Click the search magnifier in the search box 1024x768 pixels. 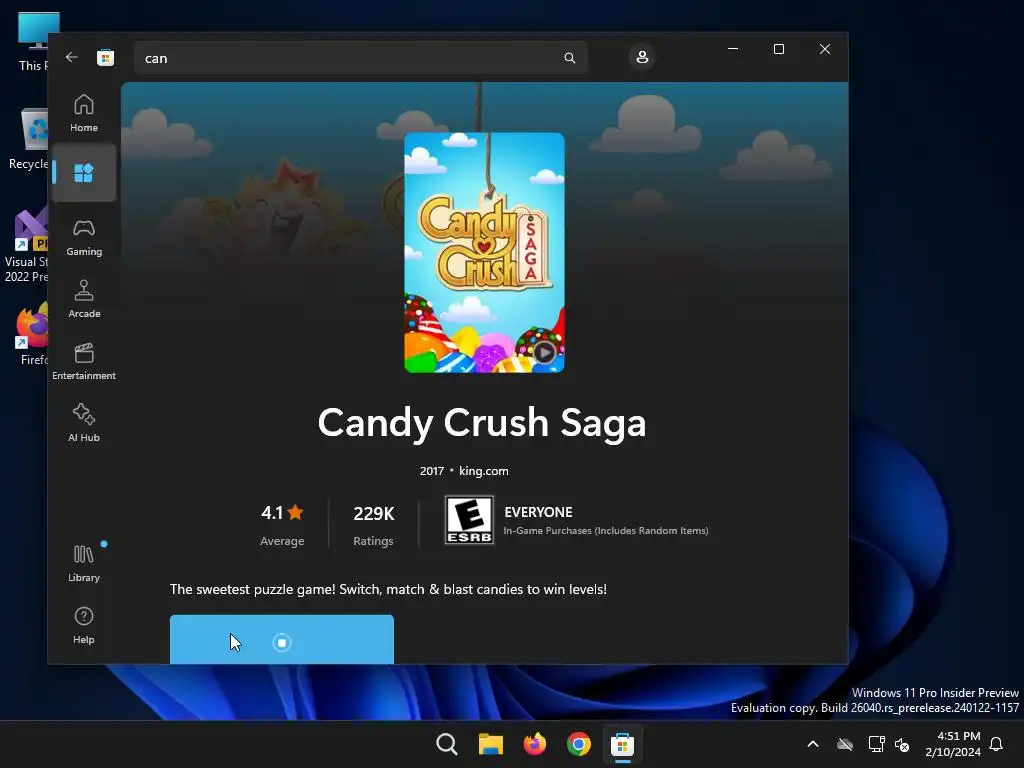(x=569, y=58)
